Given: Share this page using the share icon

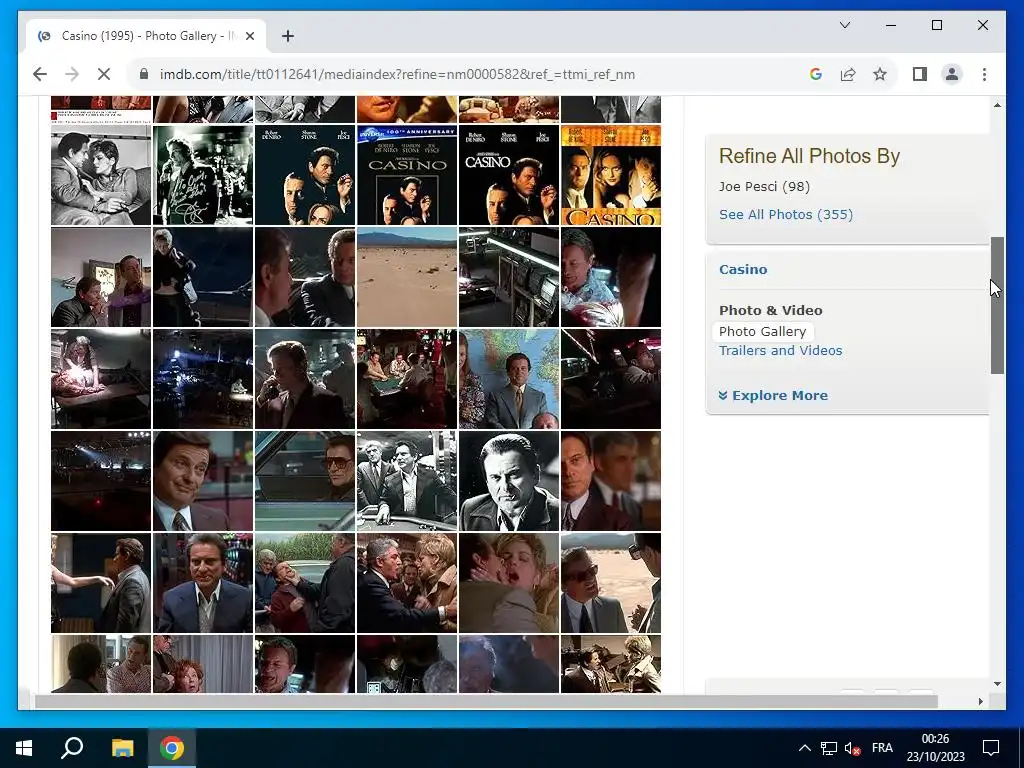Looking at the screenshot, I should pos(848,74).
